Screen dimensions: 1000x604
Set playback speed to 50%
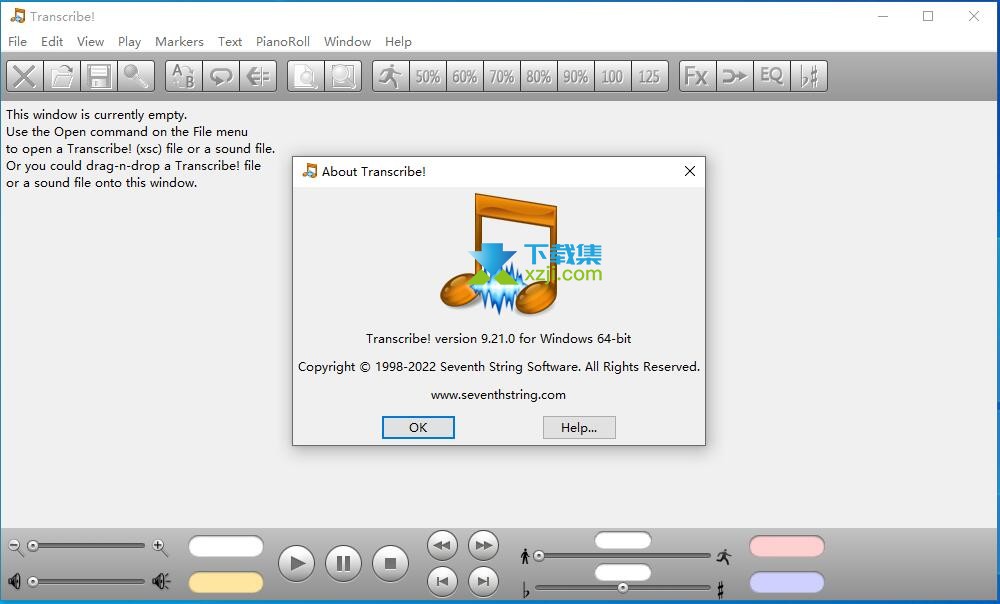click(x=427, y=77)
